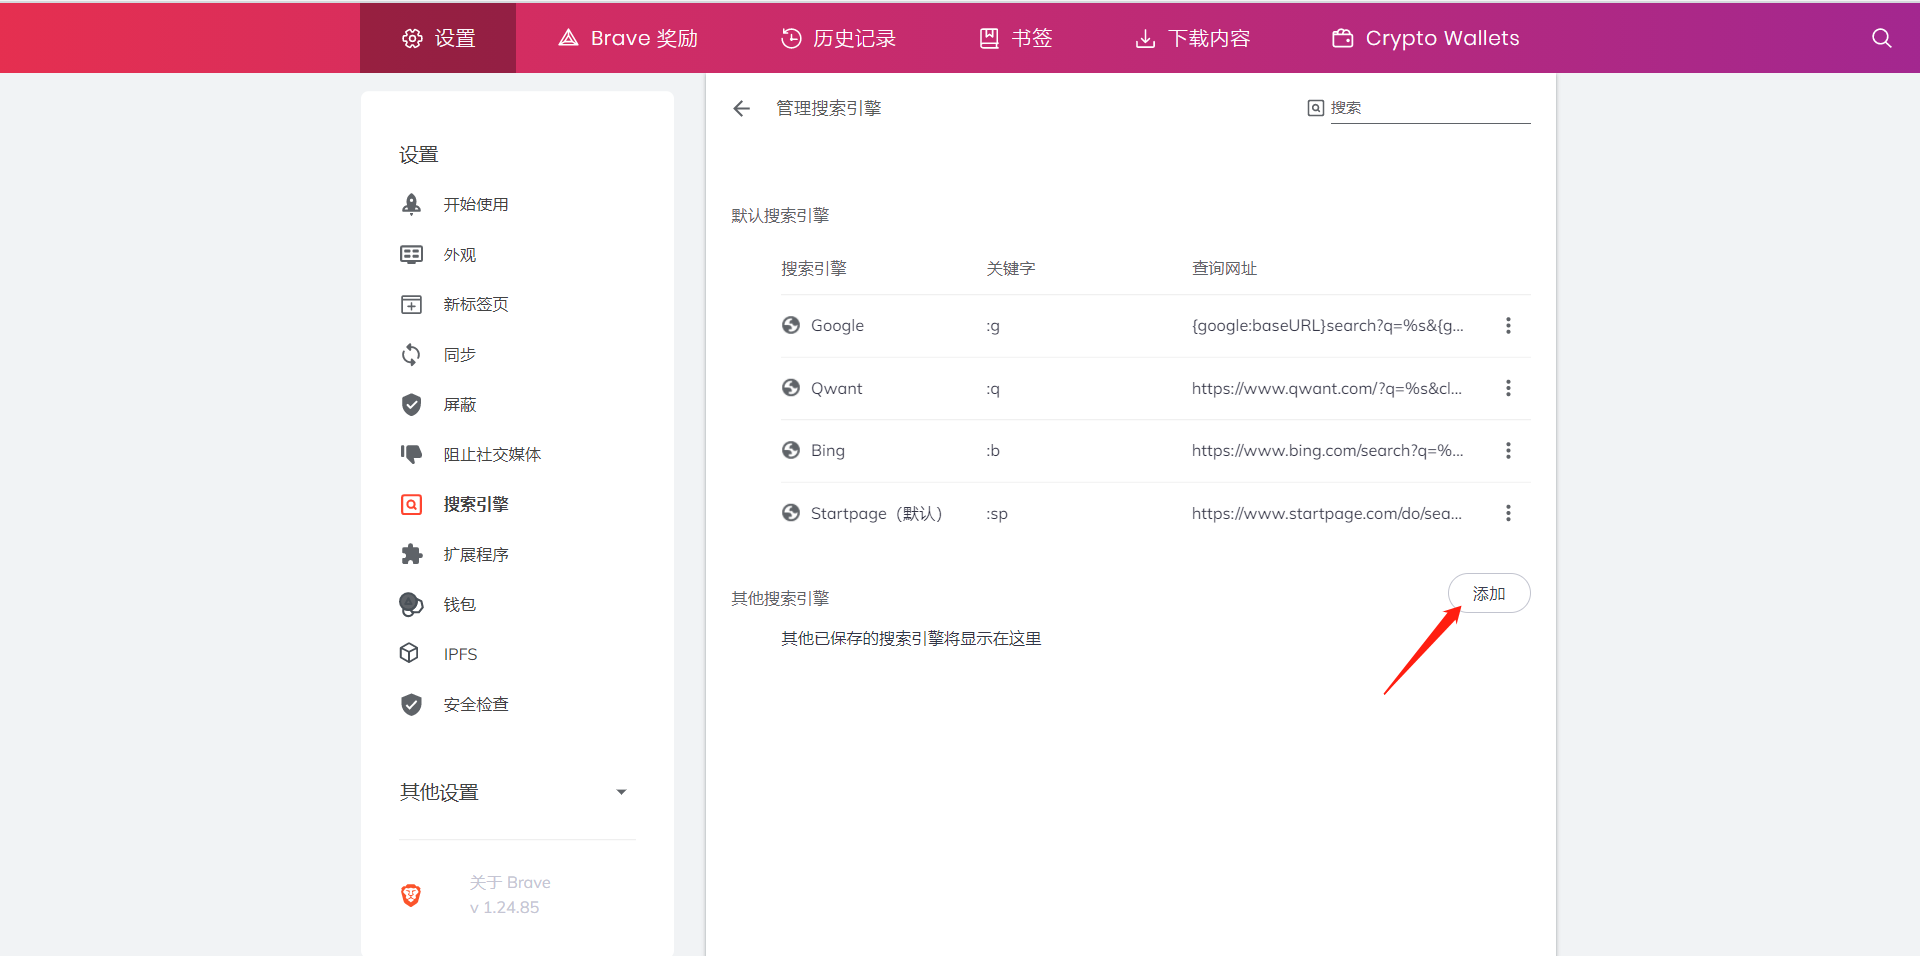Open the Crypto Wallets tab
Image resolution: width=1920 pixels, height=956 pixels.
(x=1425, y=38)
